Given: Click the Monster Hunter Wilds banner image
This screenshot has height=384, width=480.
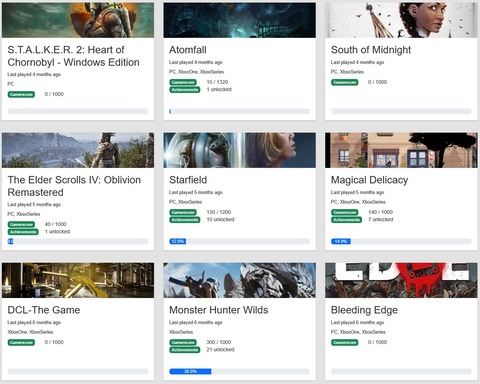Looking at the screenshot, I should point(239,280).
